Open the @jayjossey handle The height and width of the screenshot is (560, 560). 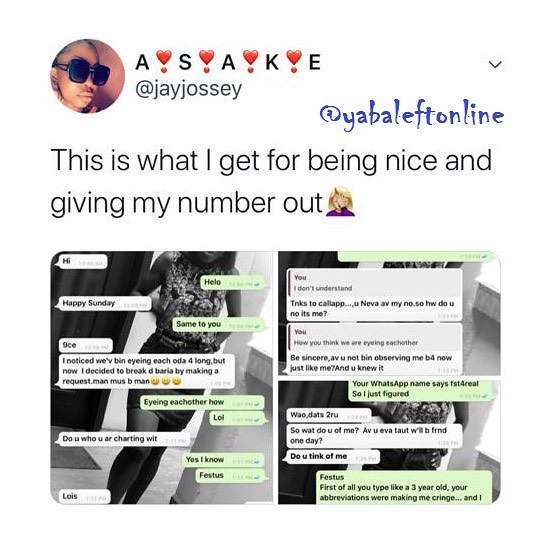pos(189,89)
